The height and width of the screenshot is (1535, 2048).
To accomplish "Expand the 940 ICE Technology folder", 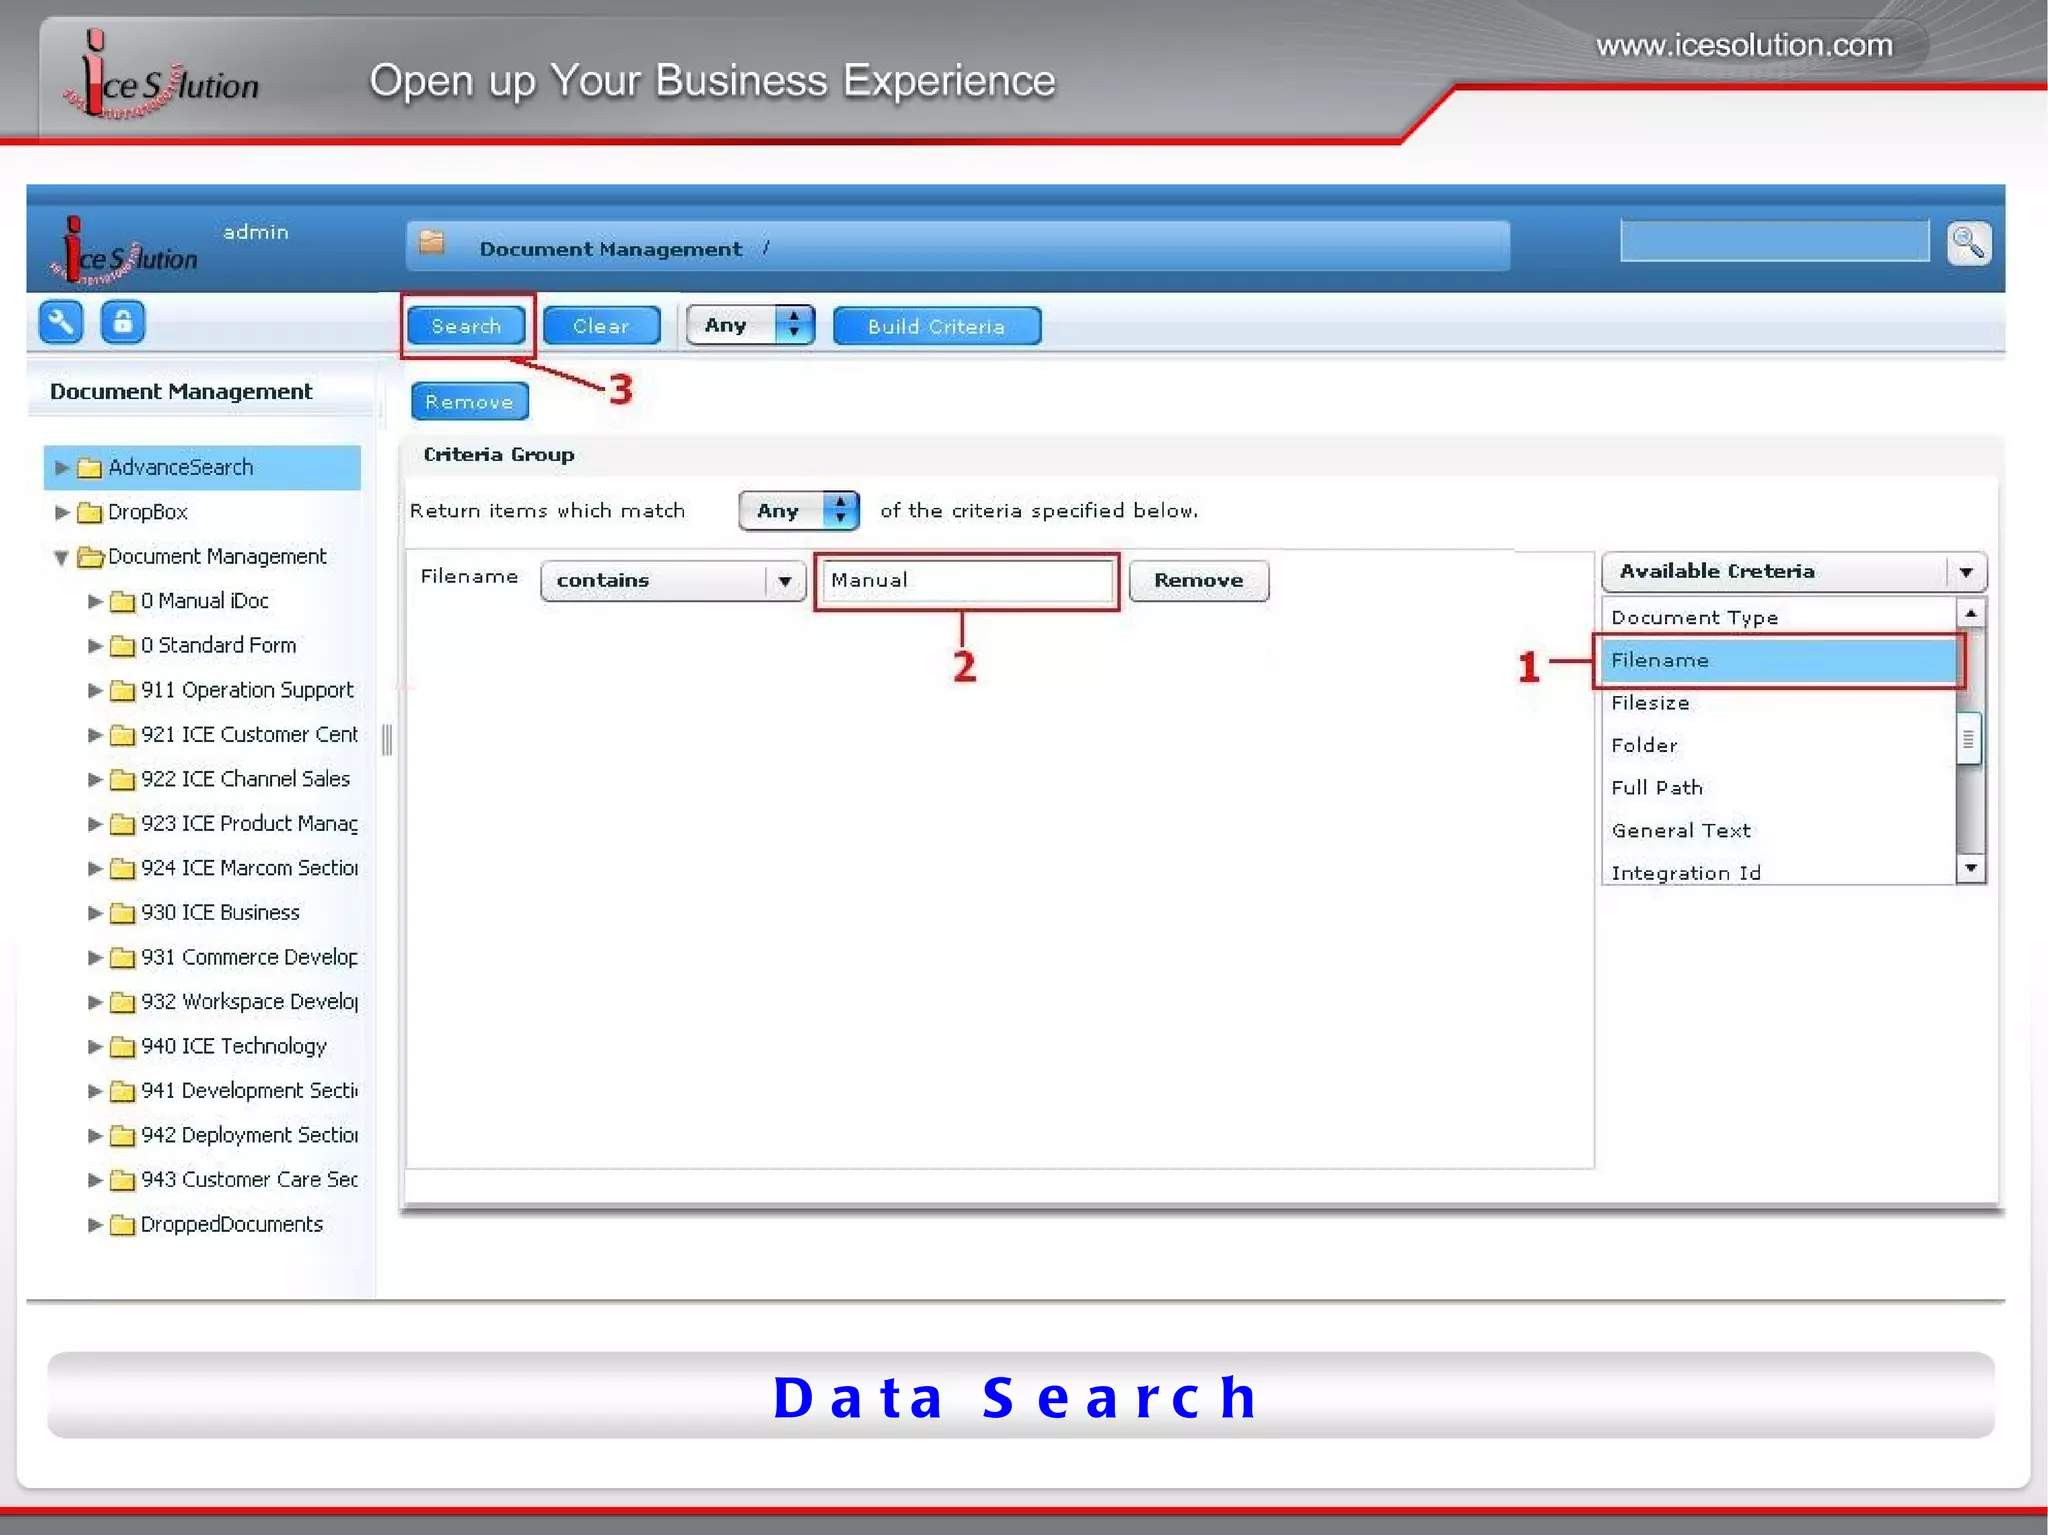I will pyautogui.click(x=95, y=1047).
